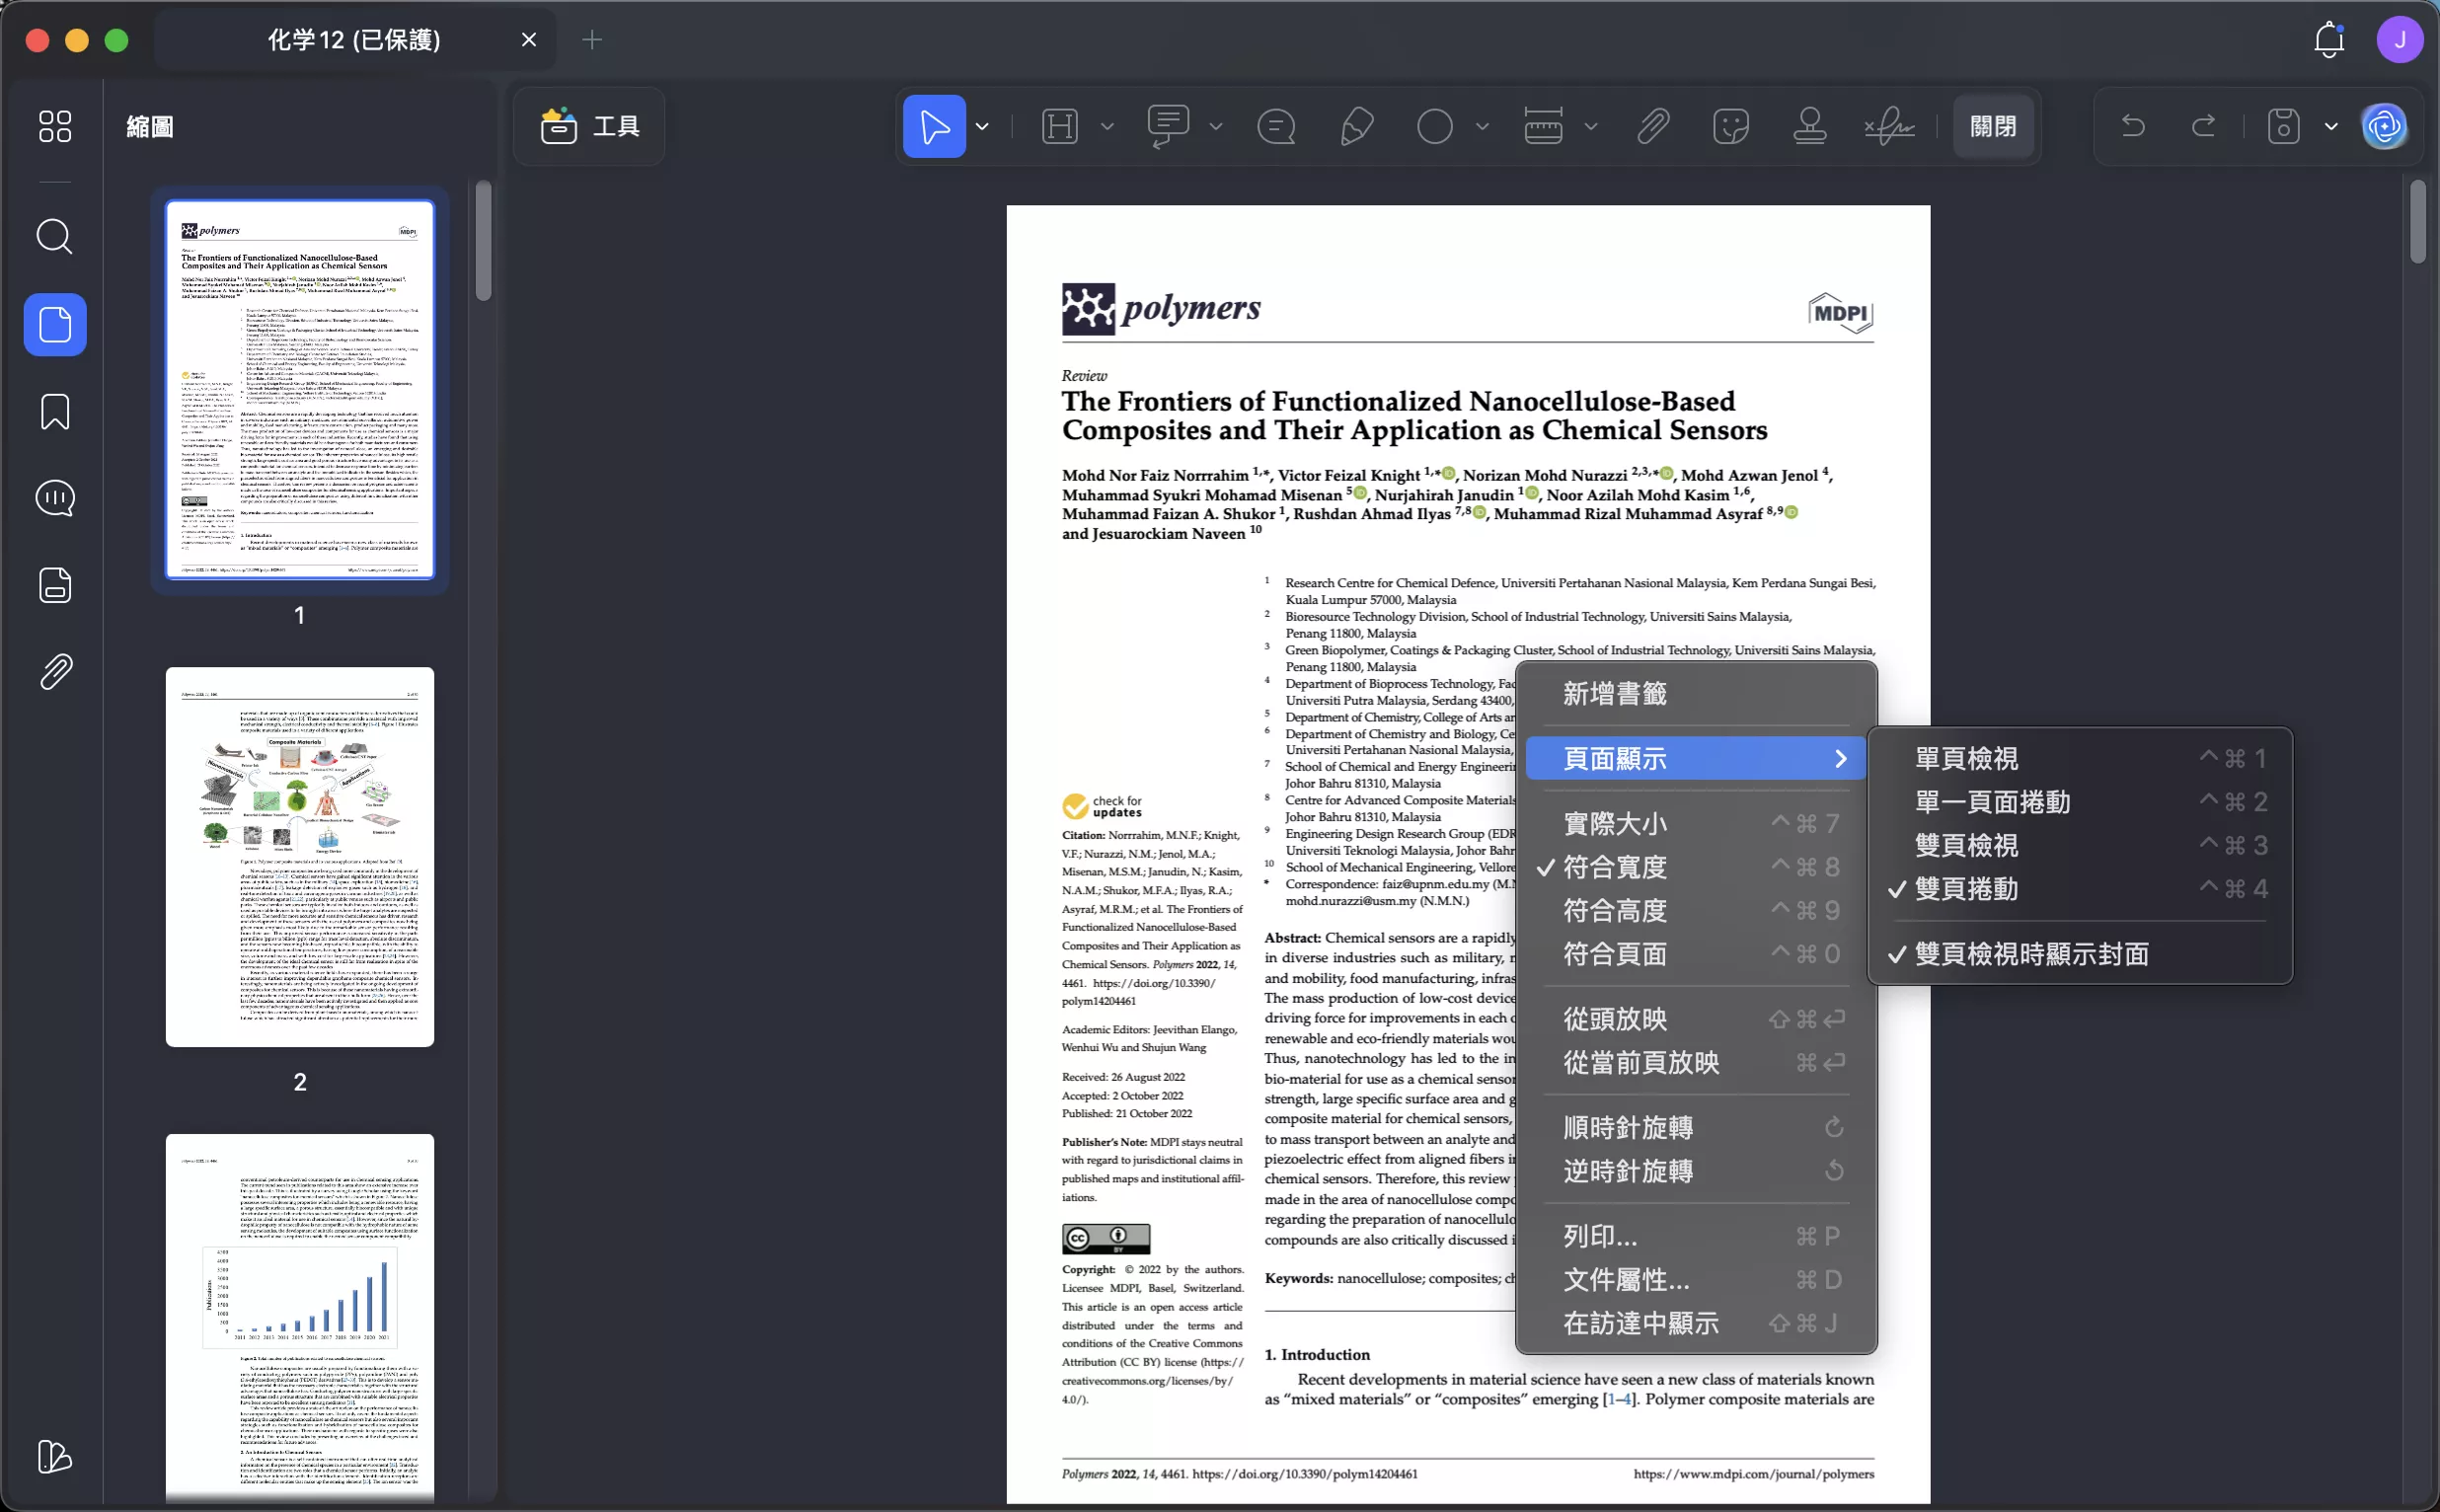Choose 順時針旋轉 rotate clockwise
This screenshot has width=2440, height=1512.
pyautogui.click(x=1696, y=1128)
